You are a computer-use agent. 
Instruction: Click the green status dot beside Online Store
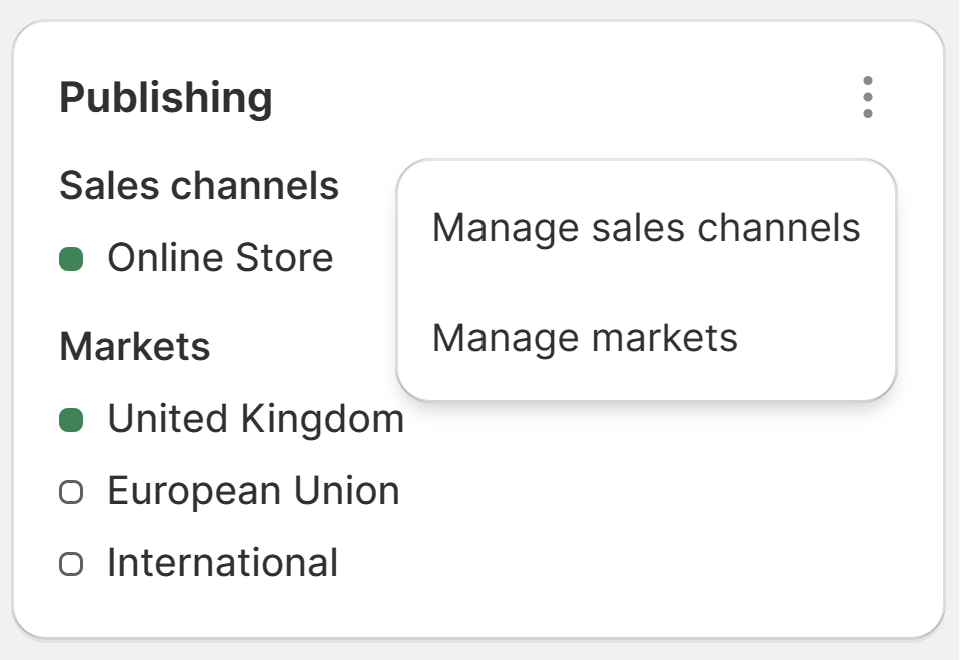[74, 257]
